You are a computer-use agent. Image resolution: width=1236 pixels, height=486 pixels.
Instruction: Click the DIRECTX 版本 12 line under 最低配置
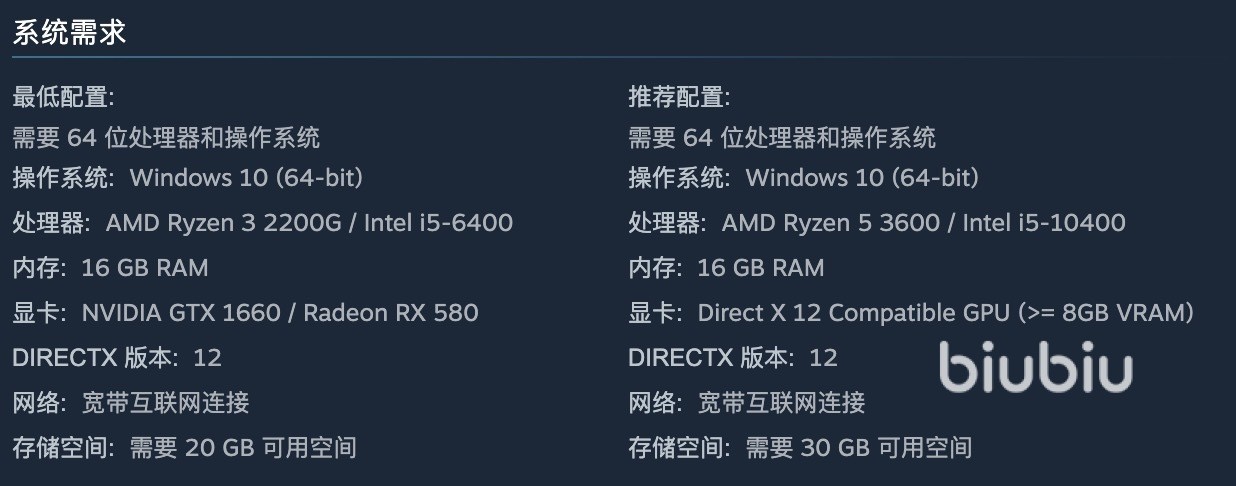[116, 357]
